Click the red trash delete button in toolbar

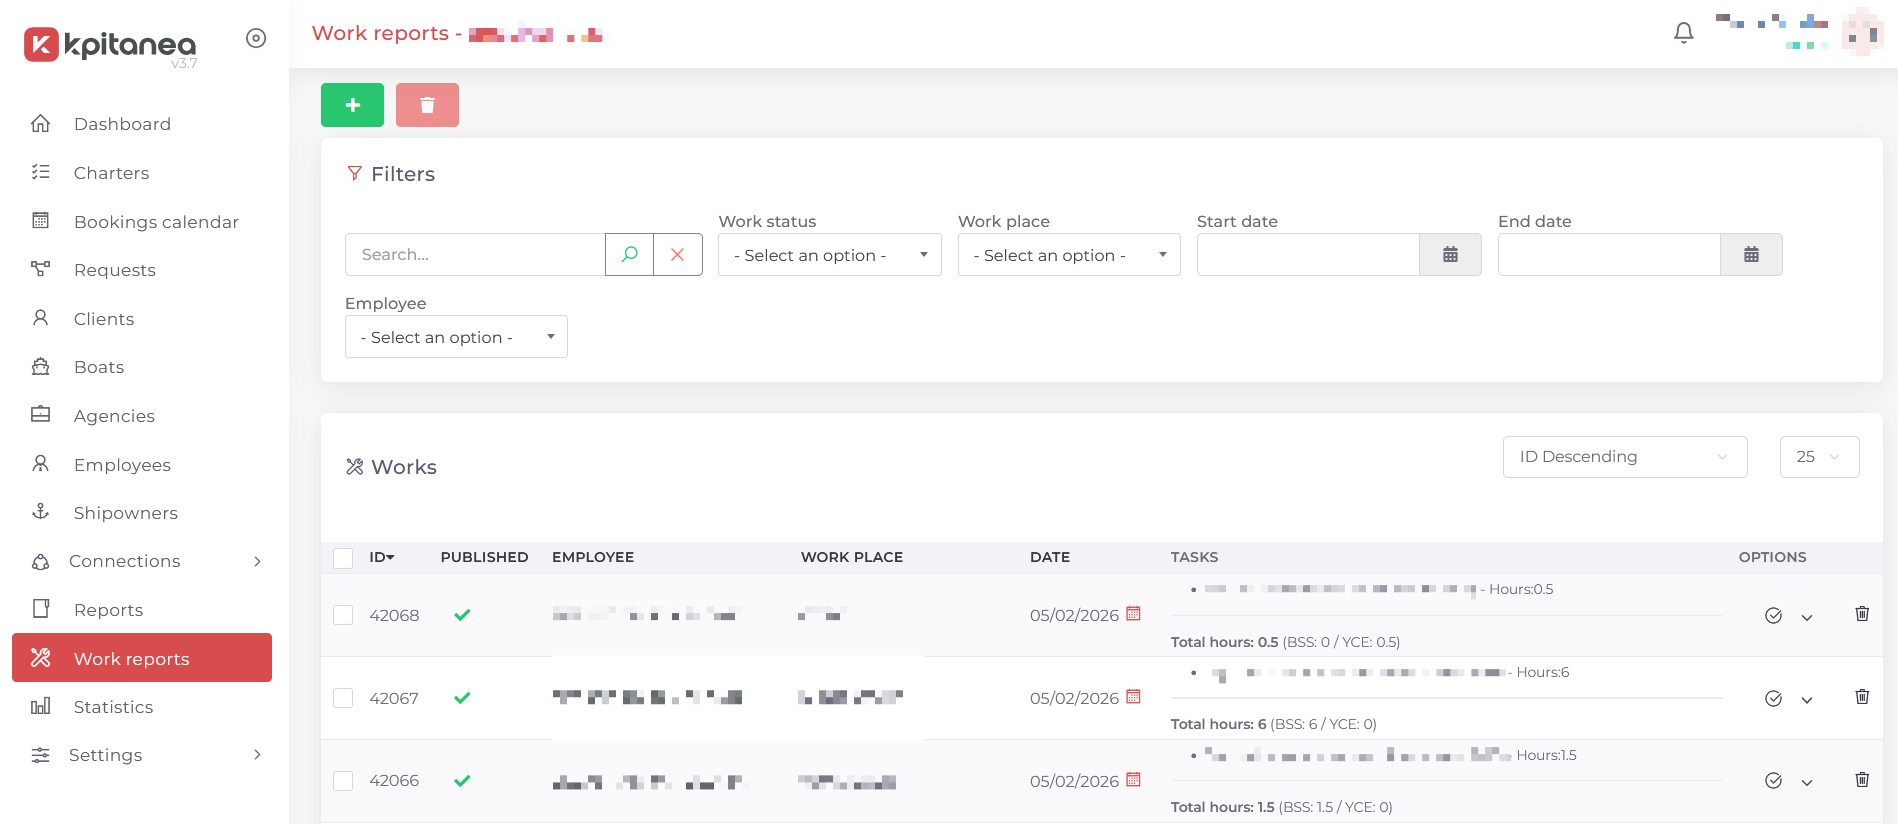pos(427,105)
